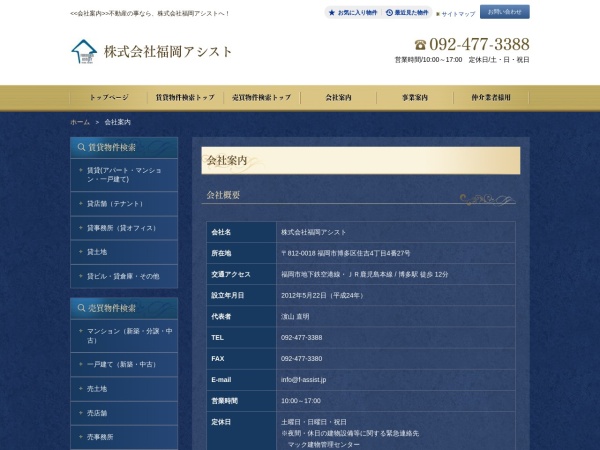Click the 交通アクセス row label
600x450 pixels.
pyautogui.click(x=231, y=274)
